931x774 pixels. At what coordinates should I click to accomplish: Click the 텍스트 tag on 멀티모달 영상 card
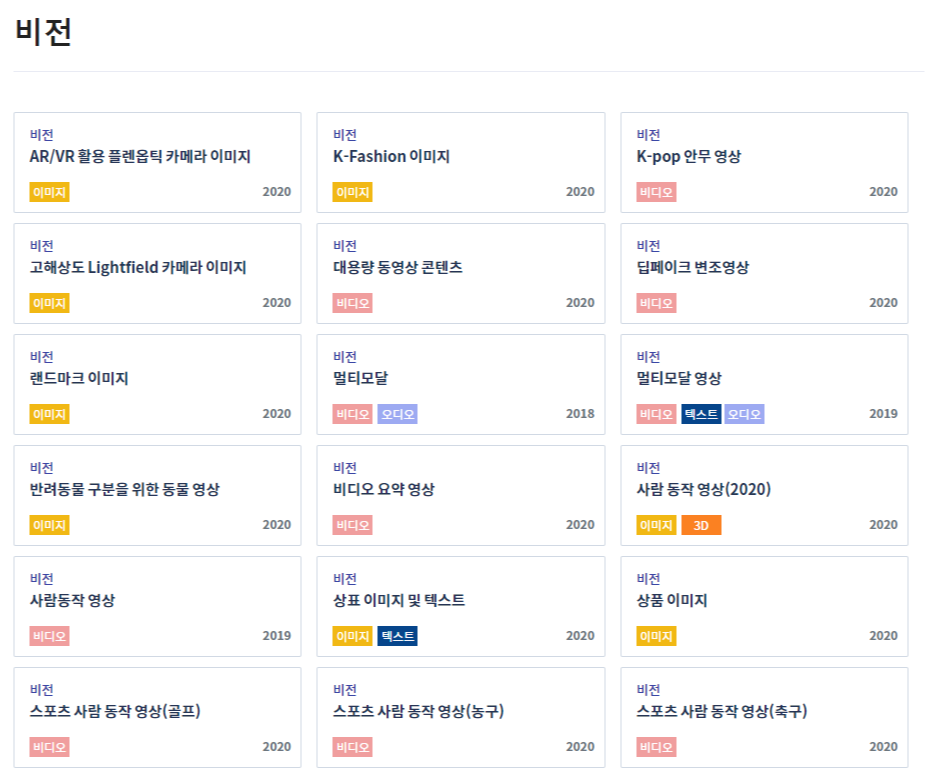(701, 414)
